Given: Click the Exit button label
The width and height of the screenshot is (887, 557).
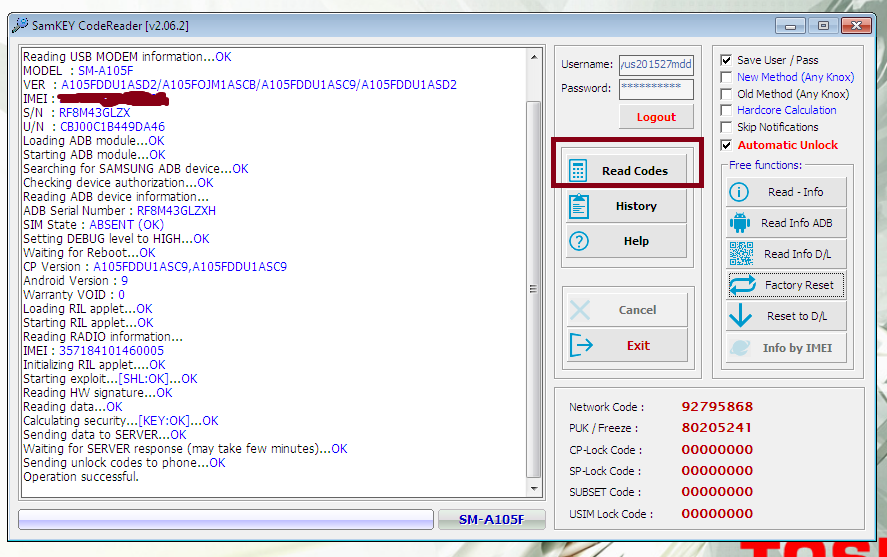Looking at the screenshot, I should [x=638, y=346].
